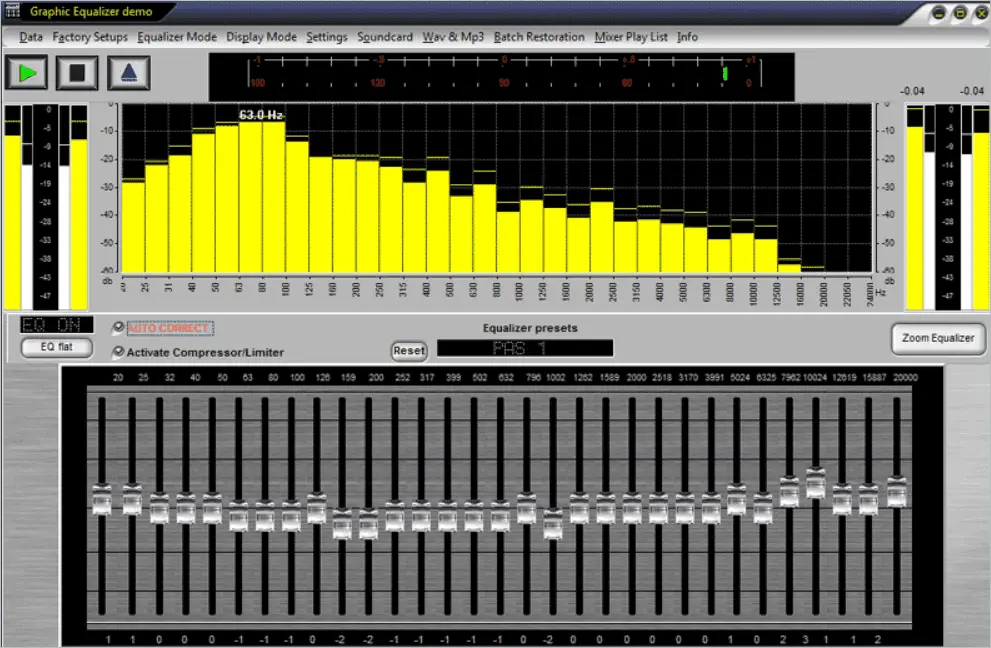Open the Data menu

click(x=31, y=37)
